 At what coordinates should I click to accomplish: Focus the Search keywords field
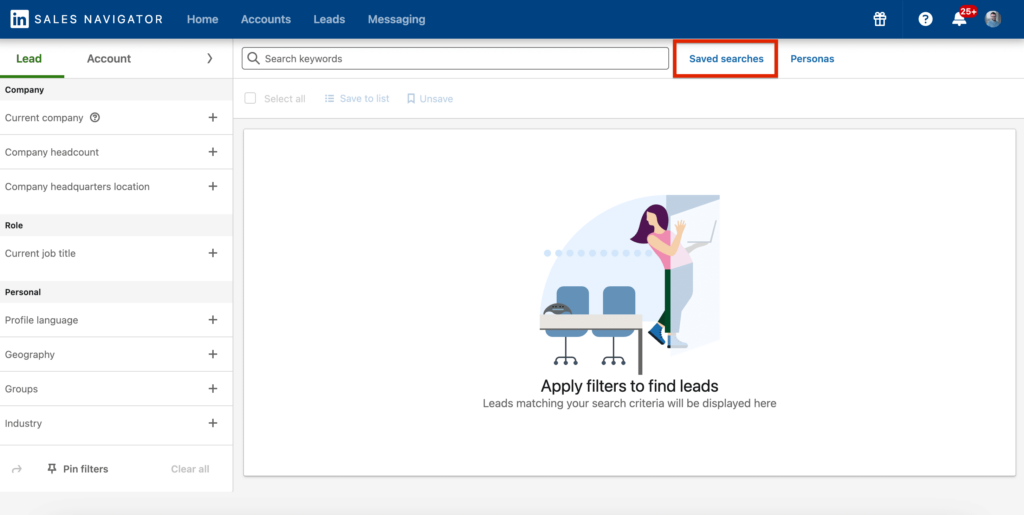[x=455, y=58]
